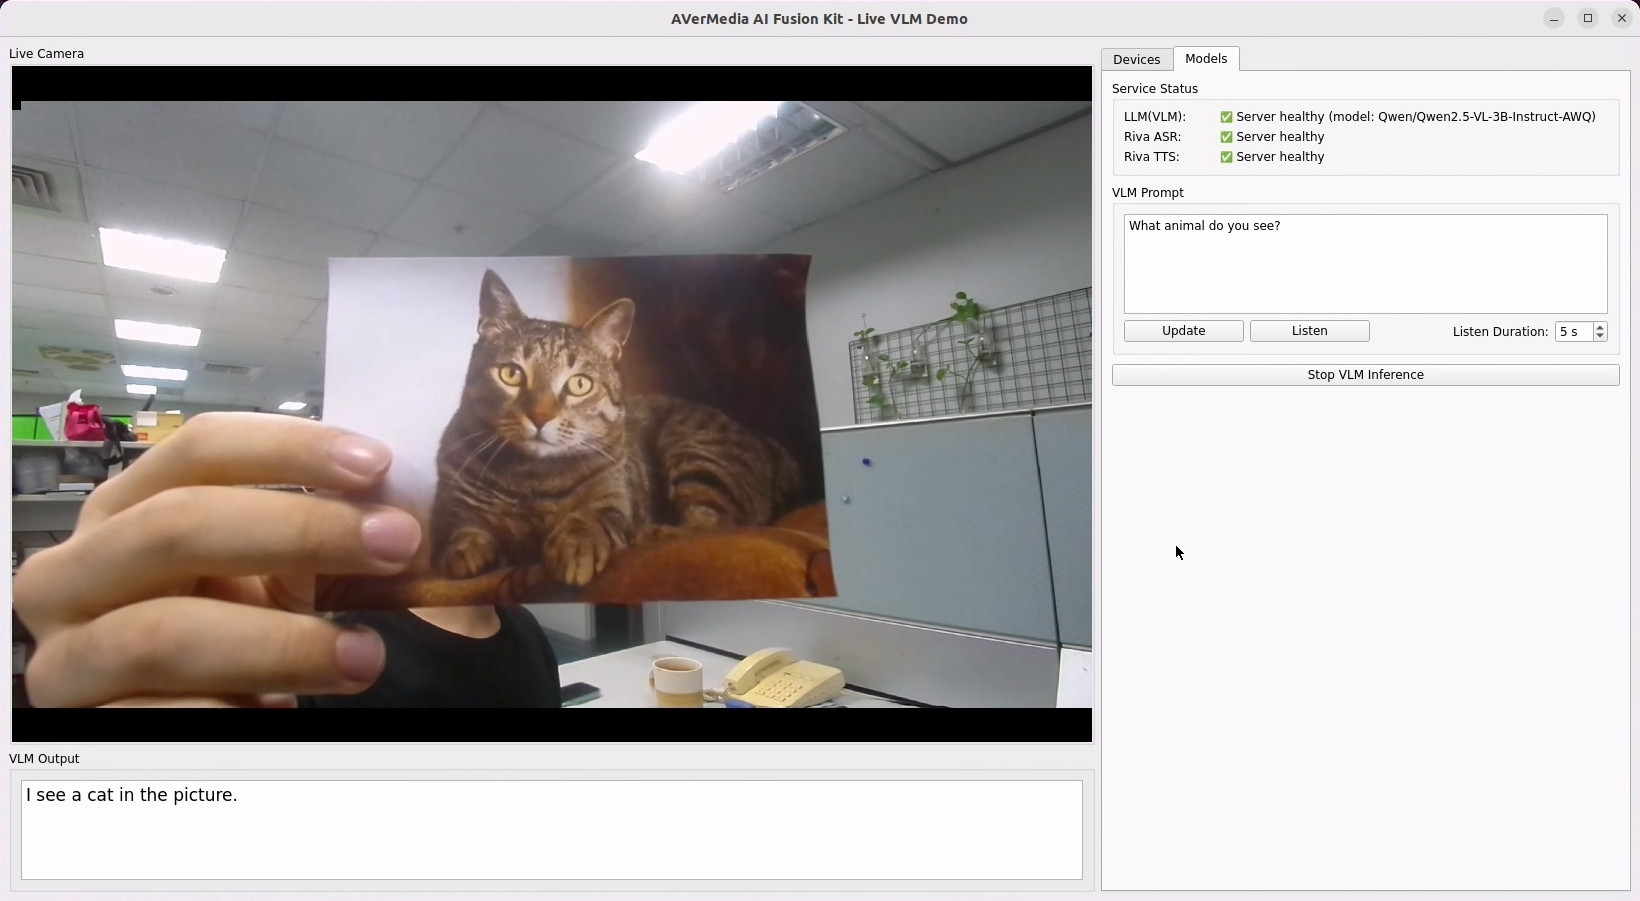Viewport: 1640px width, 901px height.
Task: Minimize the Live VLM Demo window
Action: coord(1553,19)
